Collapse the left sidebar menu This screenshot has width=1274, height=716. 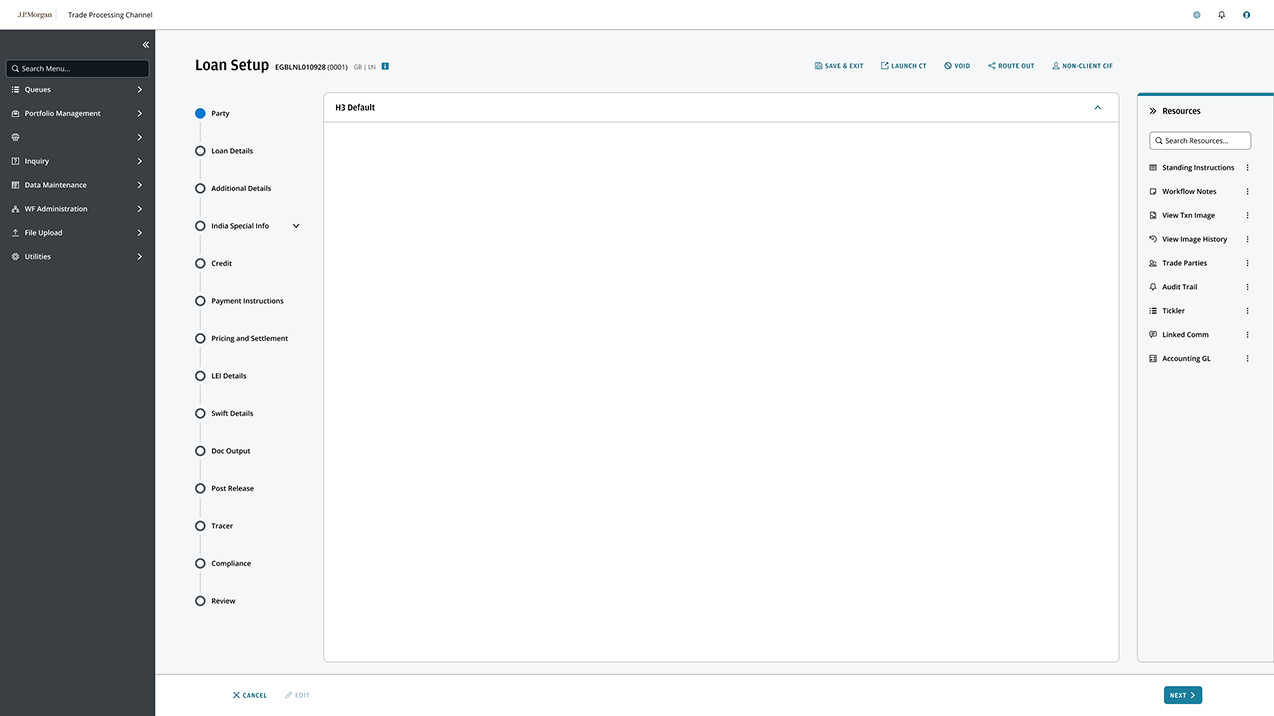pos(146,45)
